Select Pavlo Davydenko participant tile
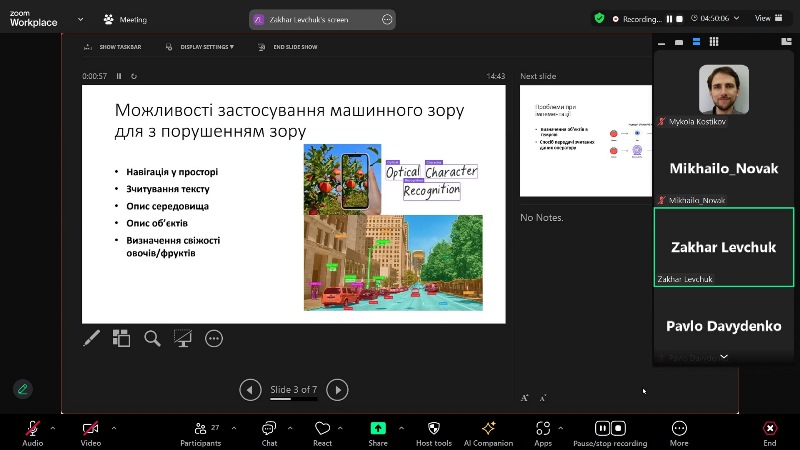The height and width of the screenshot is (450, 800). (x=723, y=326)
